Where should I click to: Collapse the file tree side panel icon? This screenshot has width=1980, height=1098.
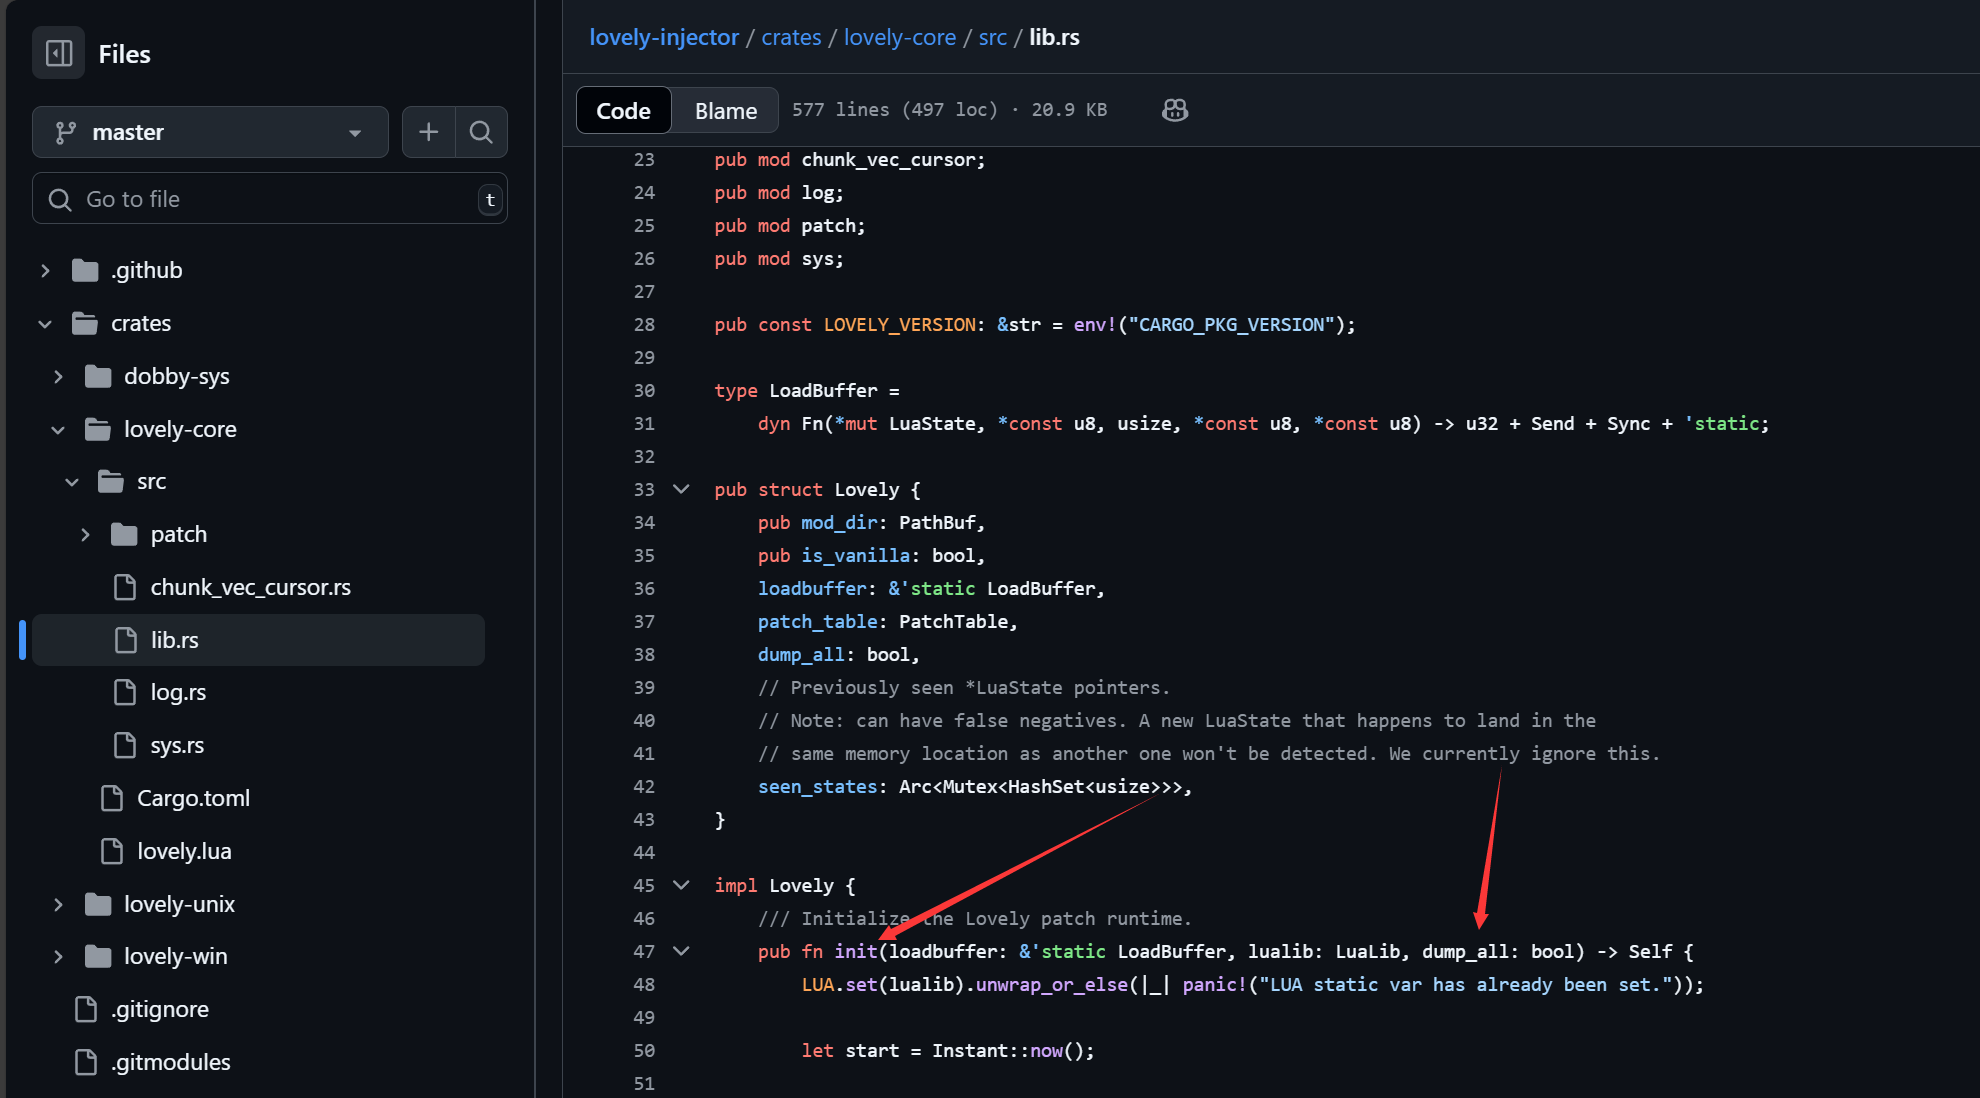58,53
